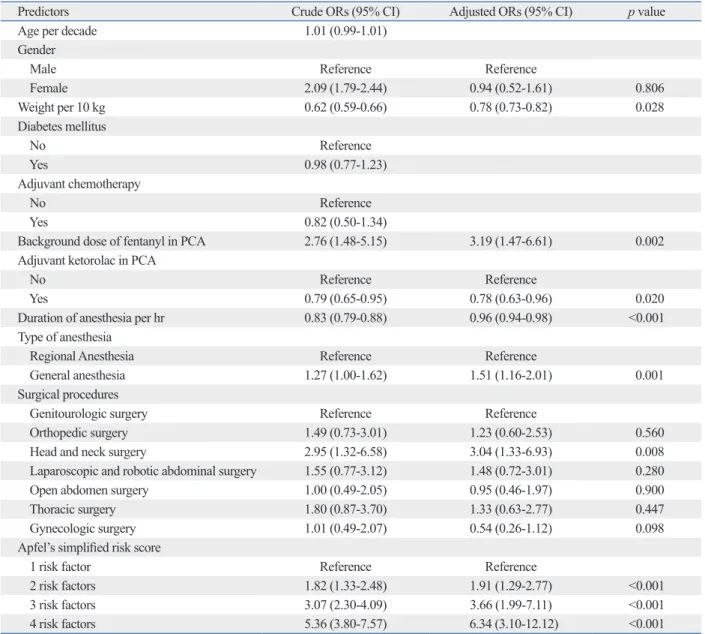Viewport: 705px width, 634px height.
Task: Click adjusted OR '0.94 (0.52-1.61)'
Action: click(511, 88)
